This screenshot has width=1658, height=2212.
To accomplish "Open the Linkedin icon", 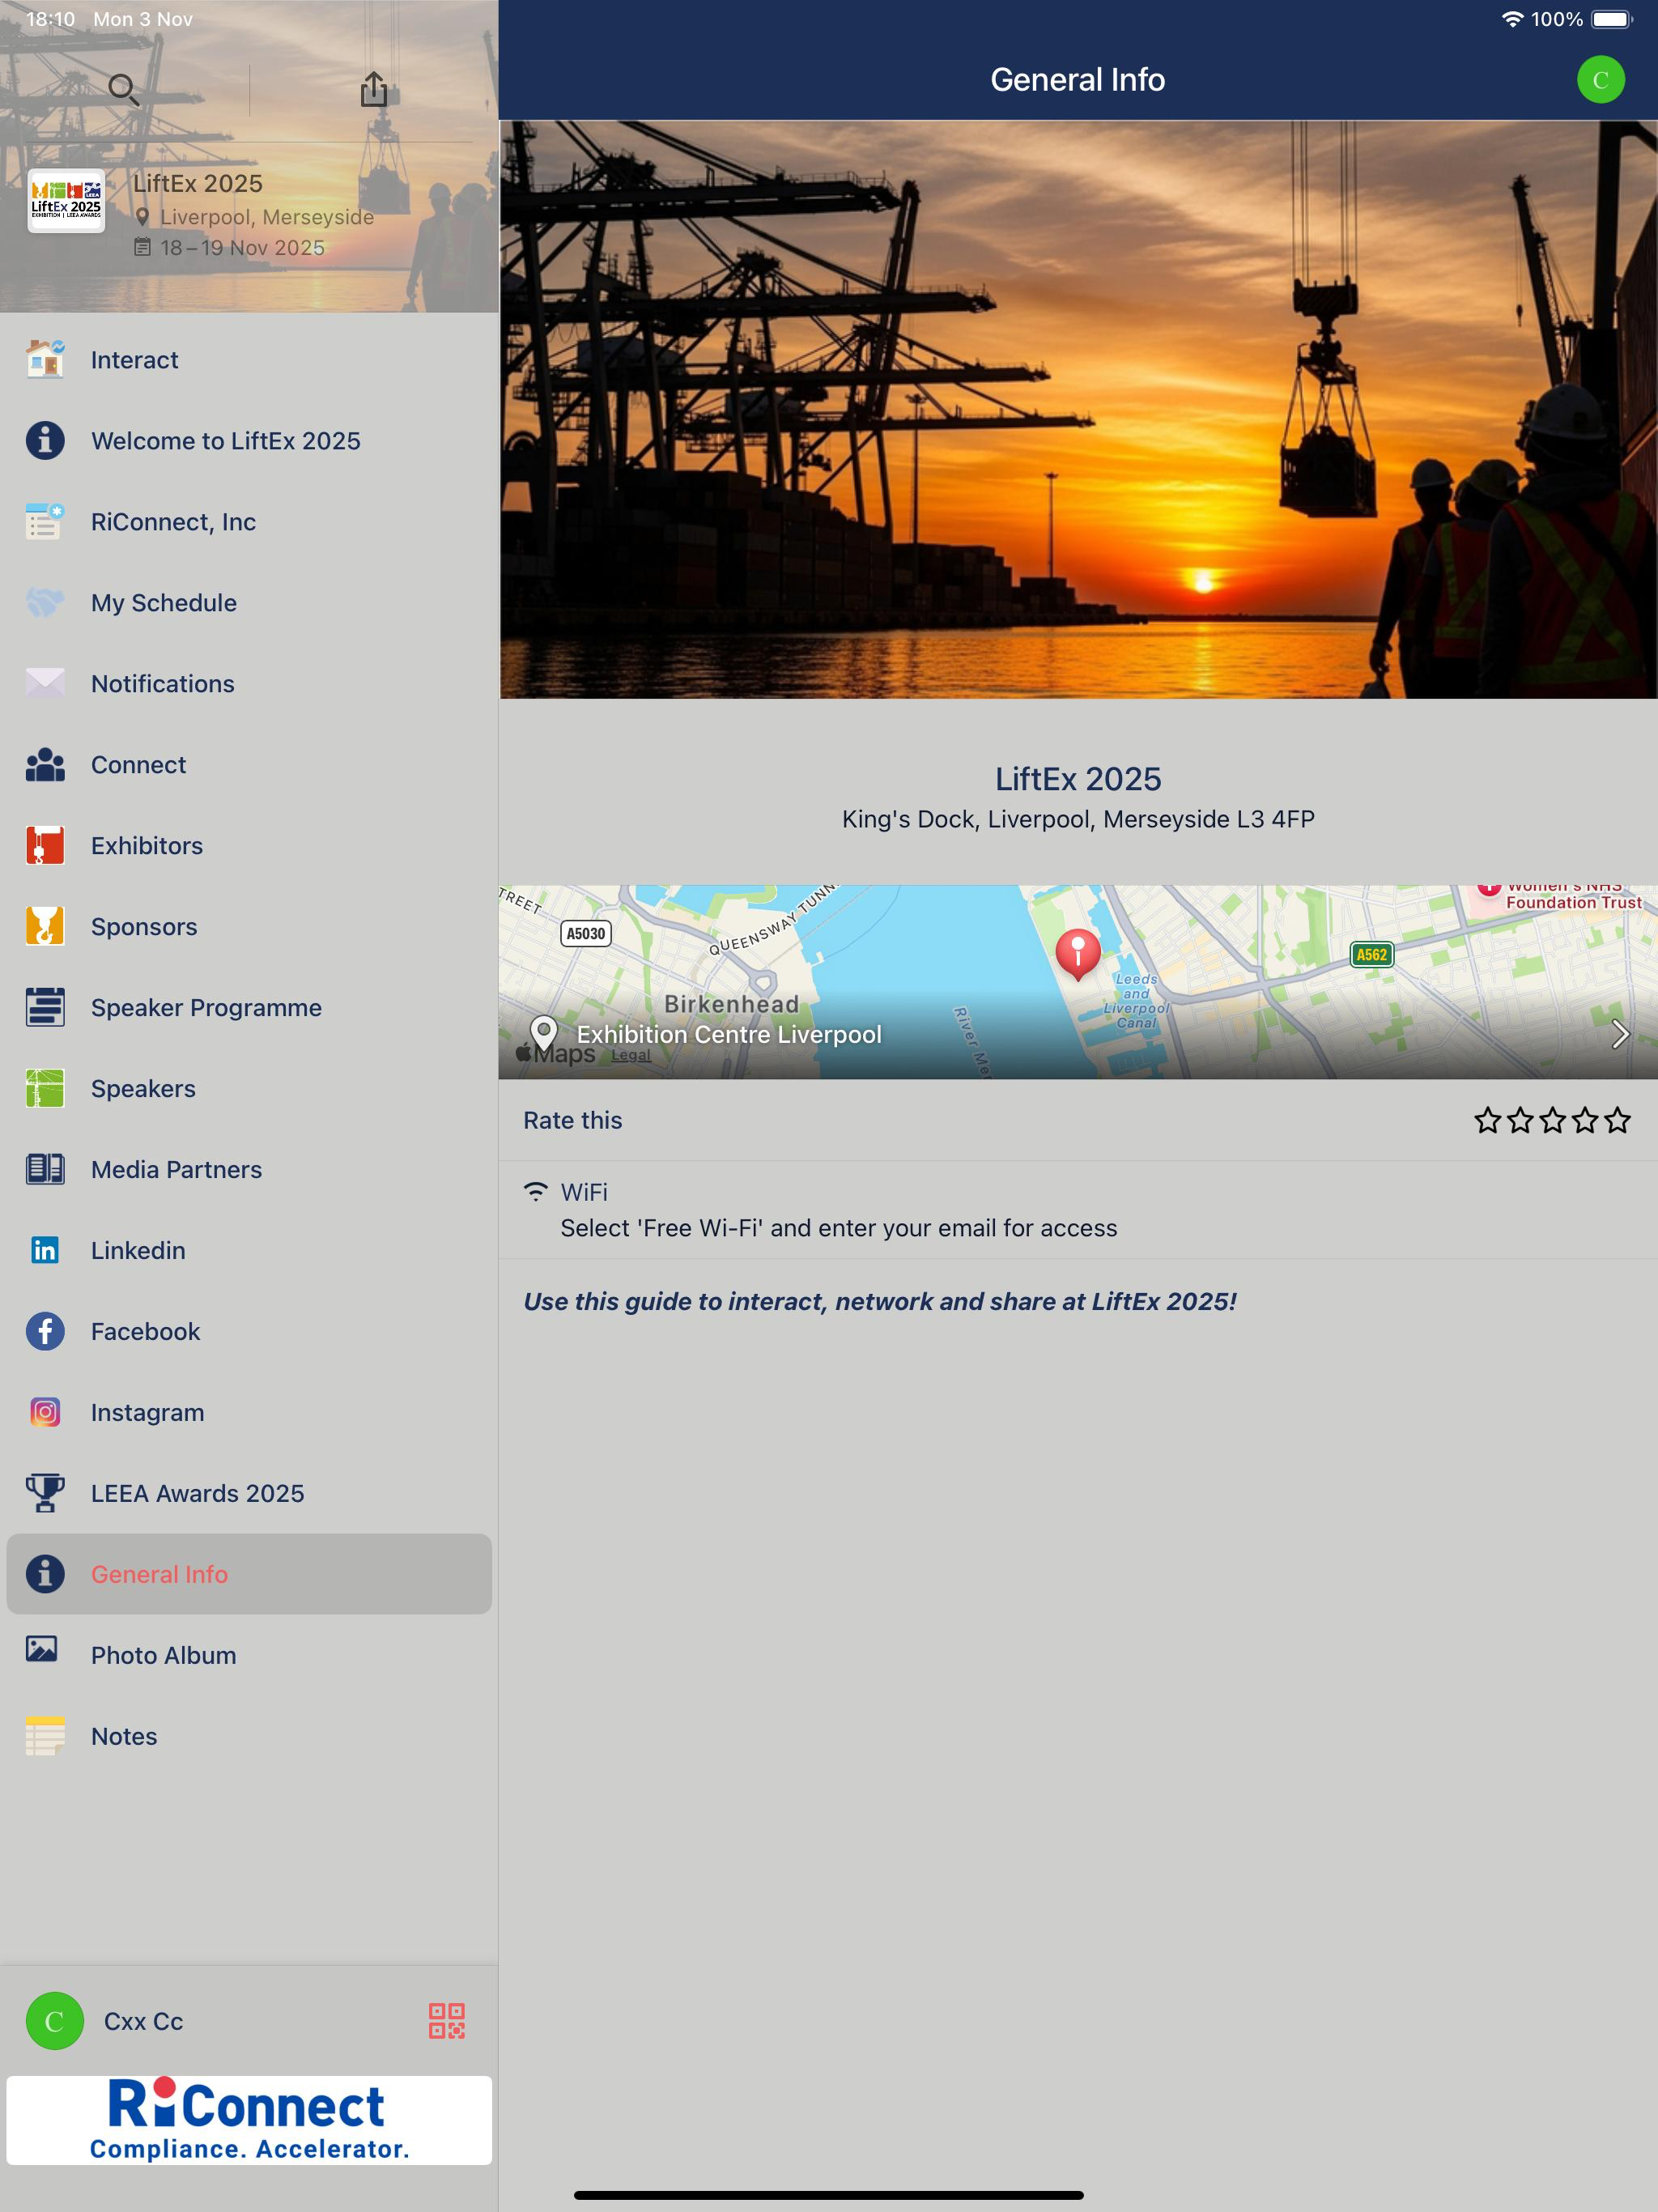I will click(x=45, y=1250).
